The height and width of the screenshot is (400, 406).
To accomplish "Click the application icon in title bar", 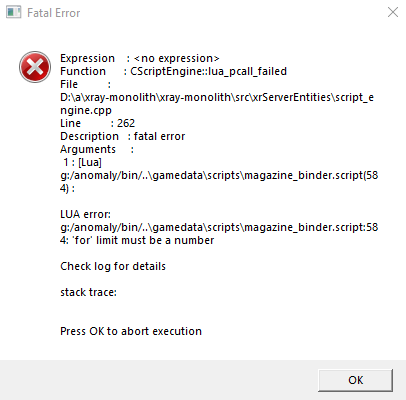I will pyautogui.click(x=13, y=12).
